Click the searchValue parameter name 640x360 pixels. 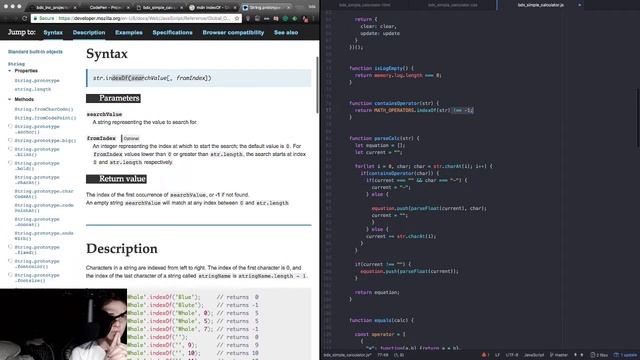[104, 114]
